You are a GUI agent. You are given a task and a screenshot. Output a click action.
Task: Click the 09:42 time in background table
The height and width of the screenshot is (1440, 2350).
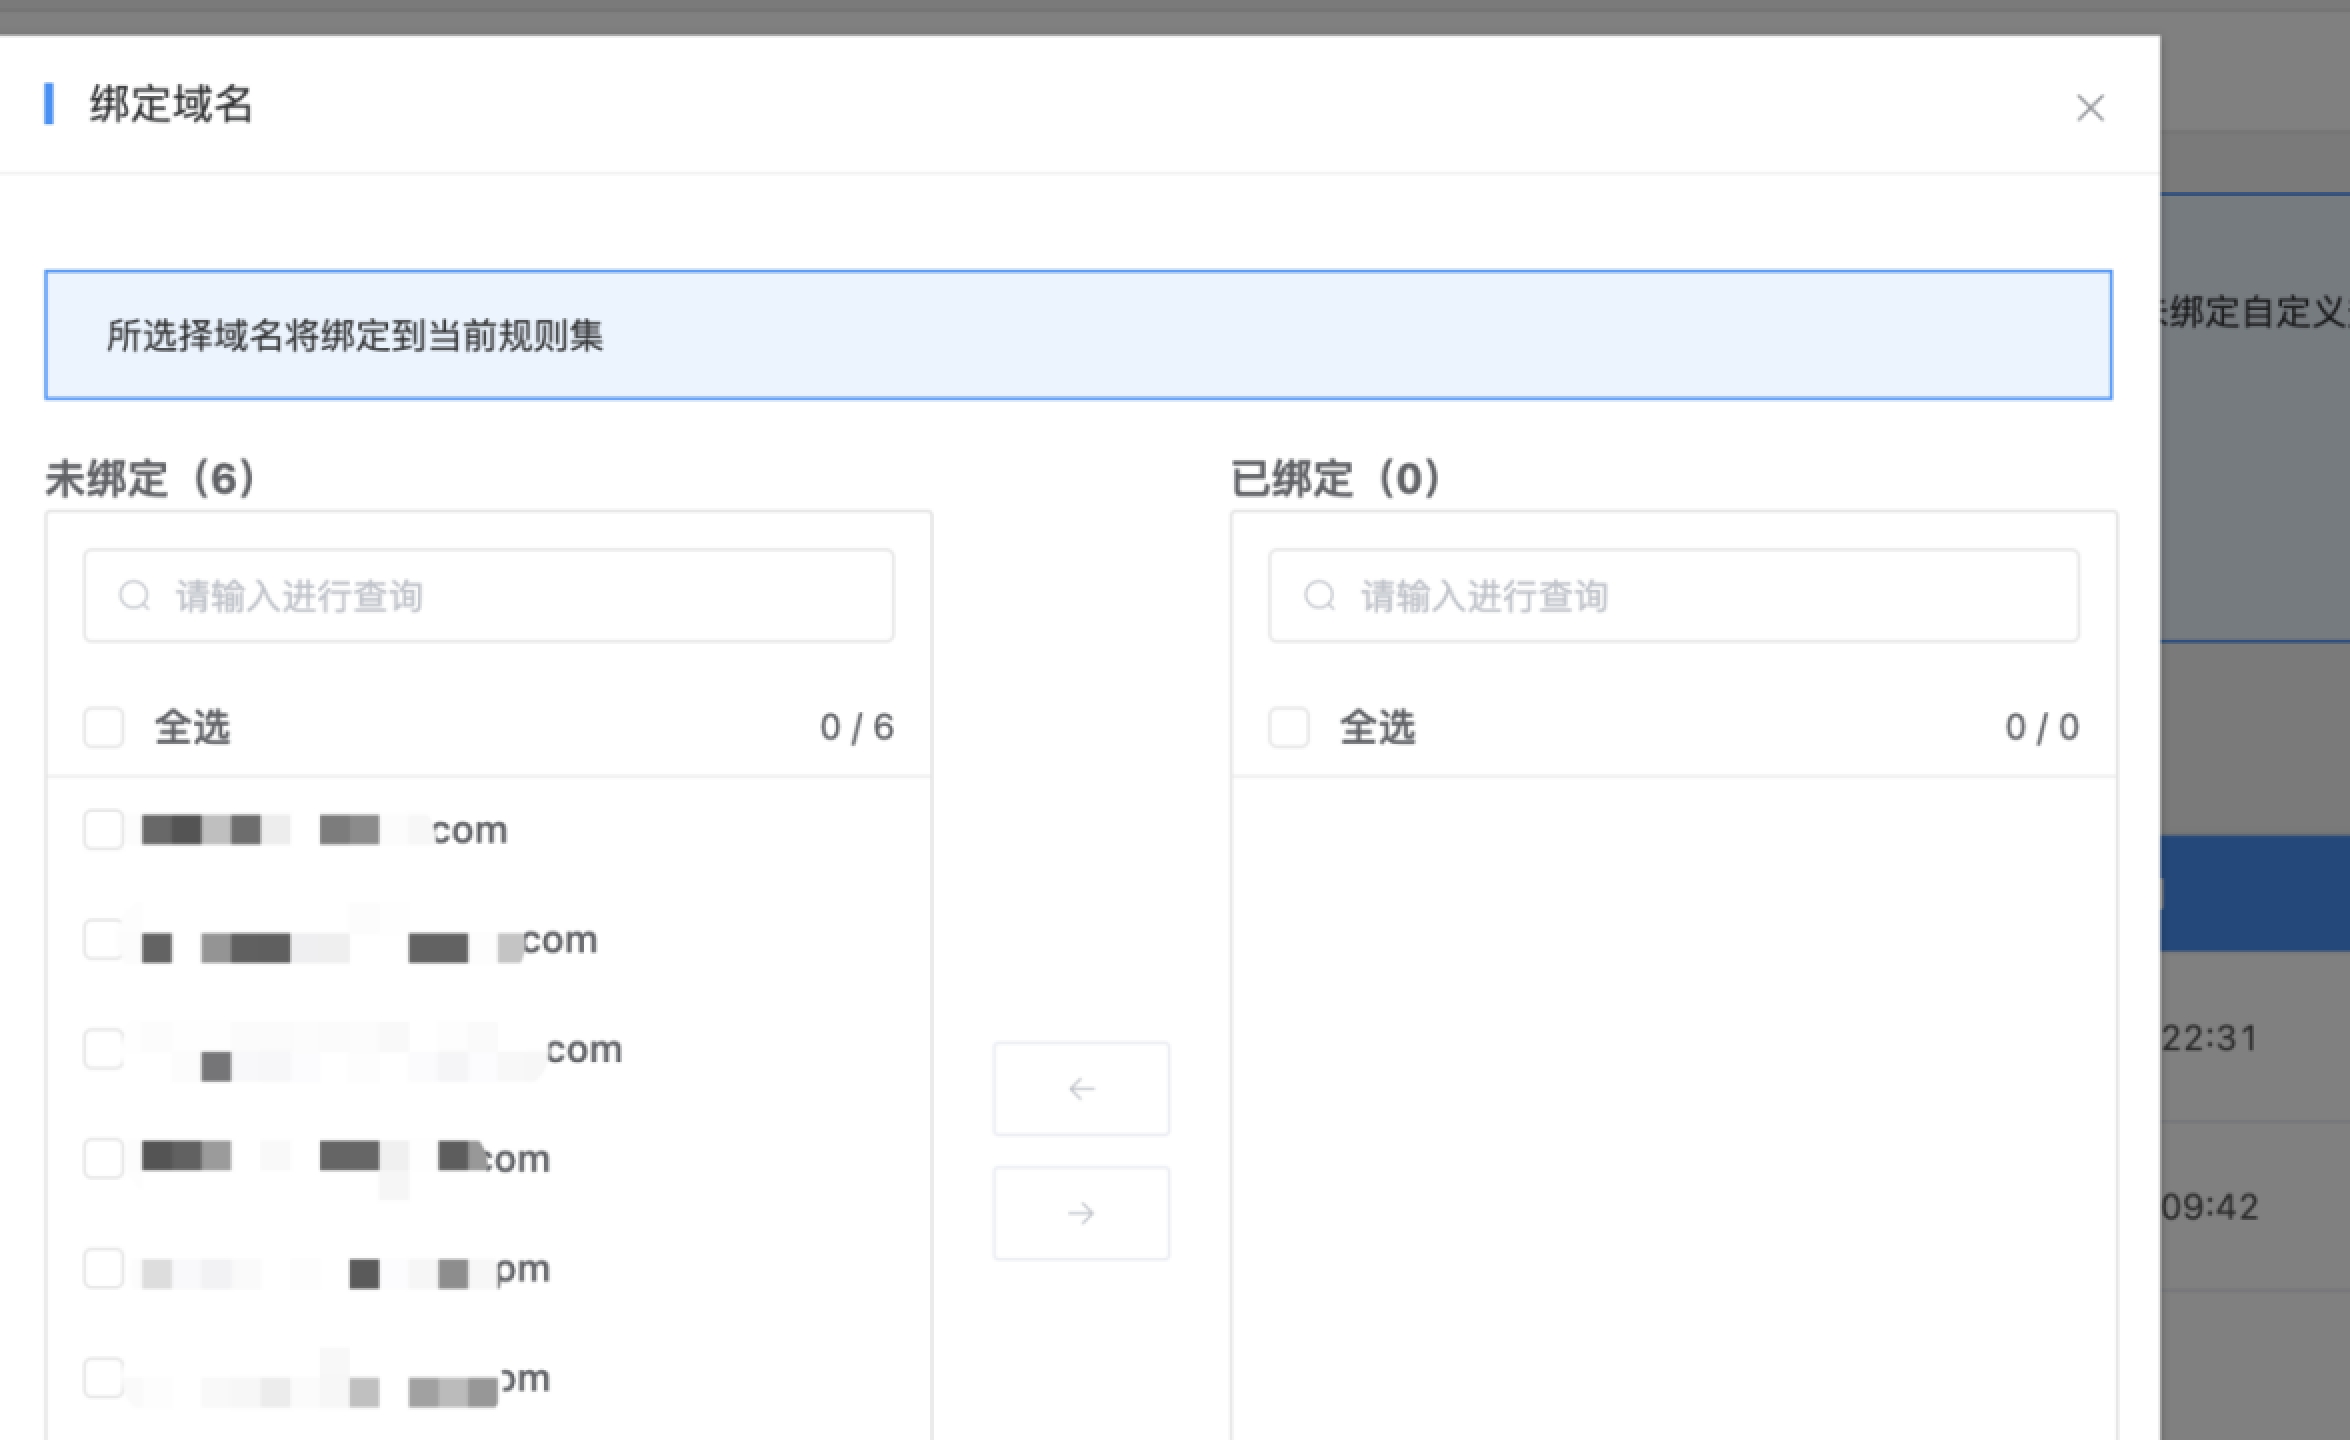[2209, 1207]
